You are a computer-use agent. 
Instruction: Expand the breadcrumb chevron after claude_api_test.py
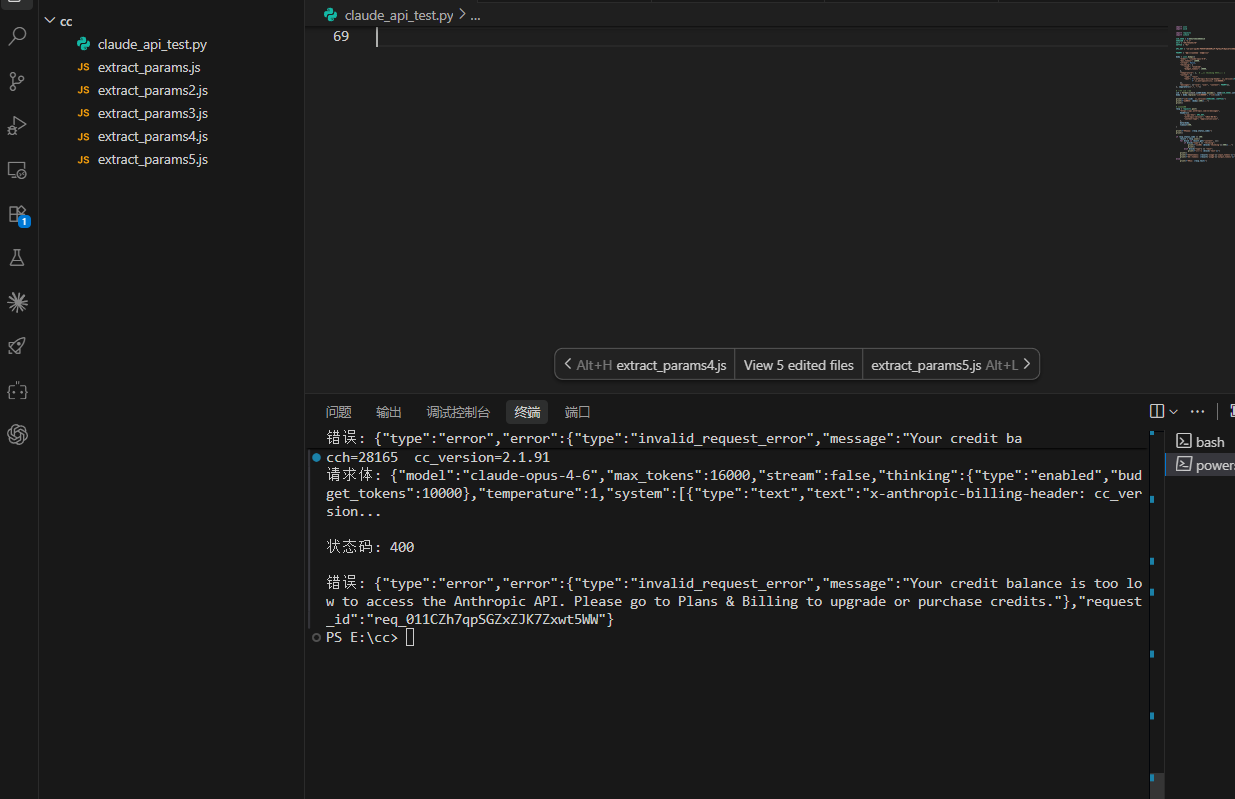pyautogui.click(x=462, y=15)
